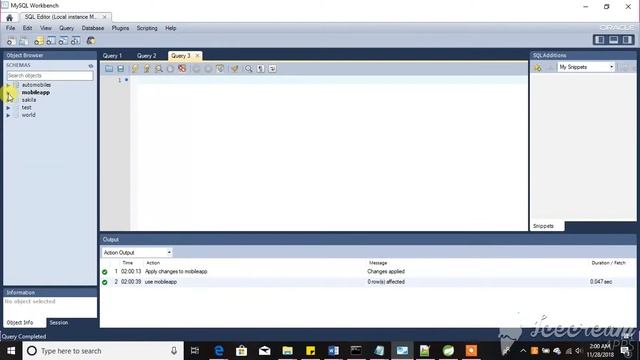Click the add snippet icon in SQL Additions
Screen dimensions: 640x360
[538, 68]
